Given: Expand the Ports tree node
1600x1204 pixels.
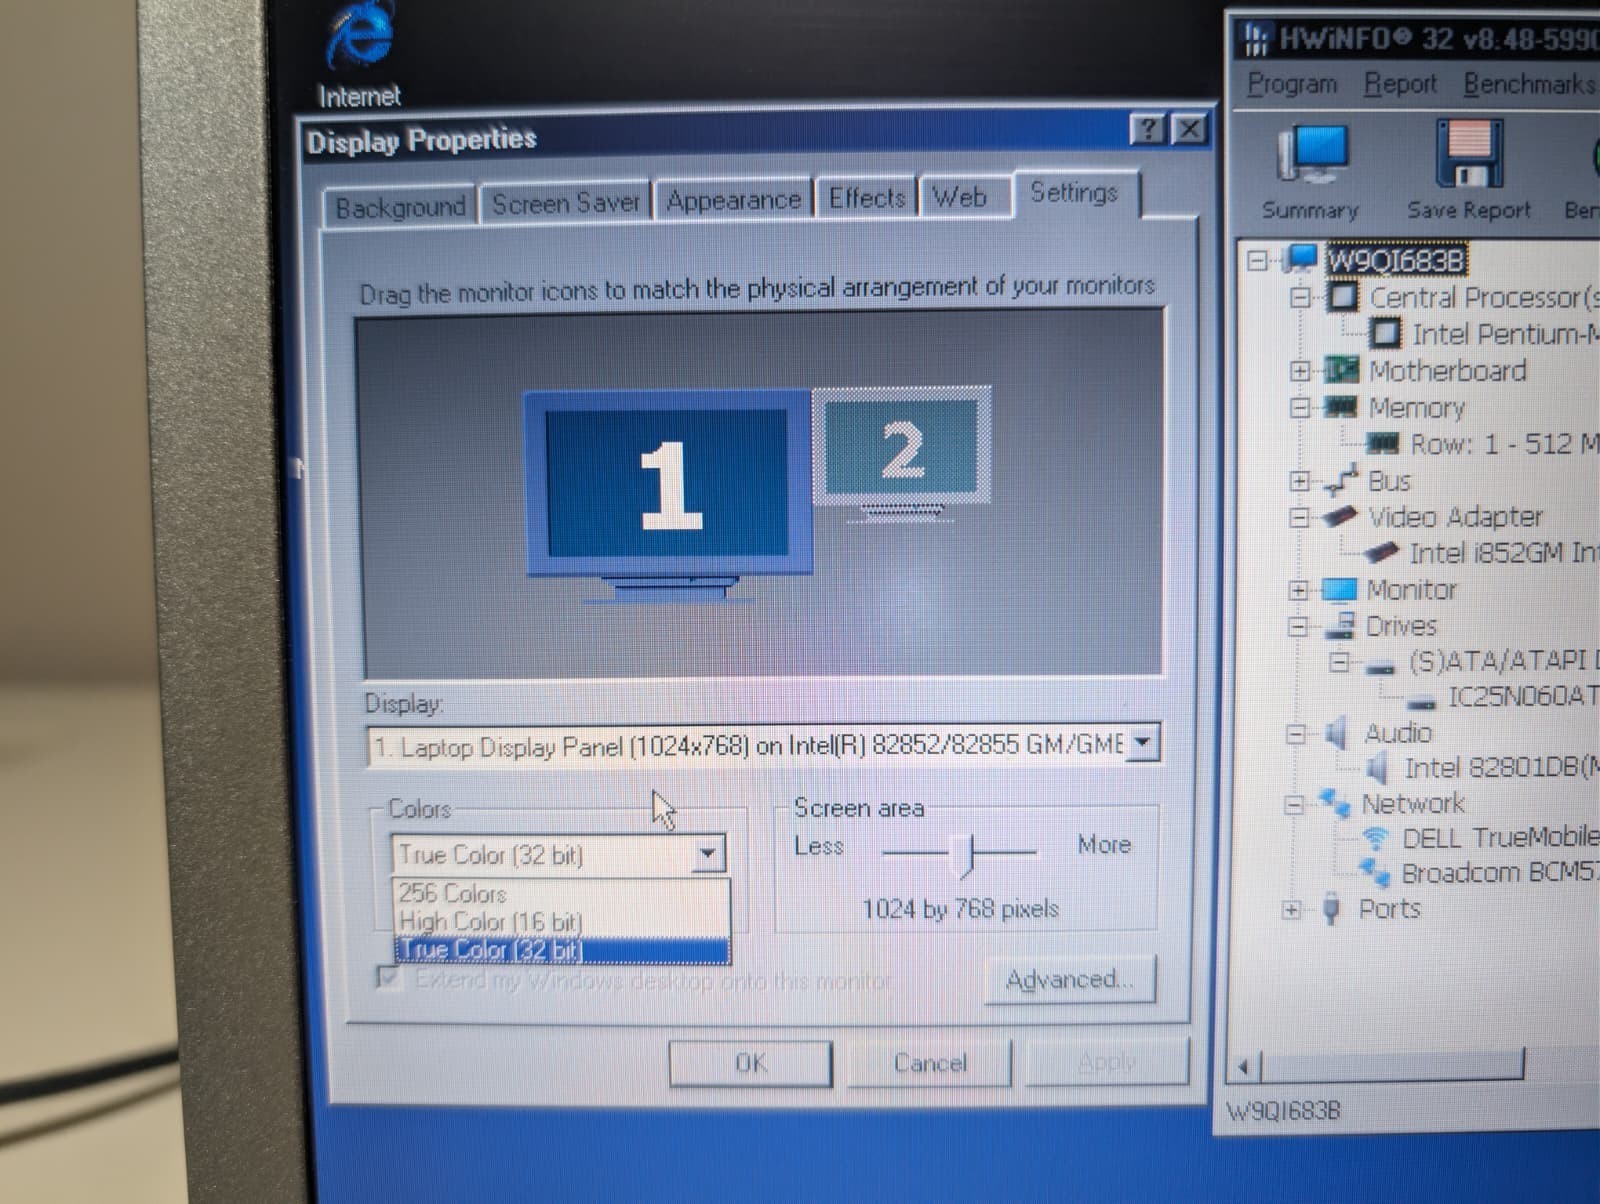Looking at the screenshot, I should tap(1292, 910).
